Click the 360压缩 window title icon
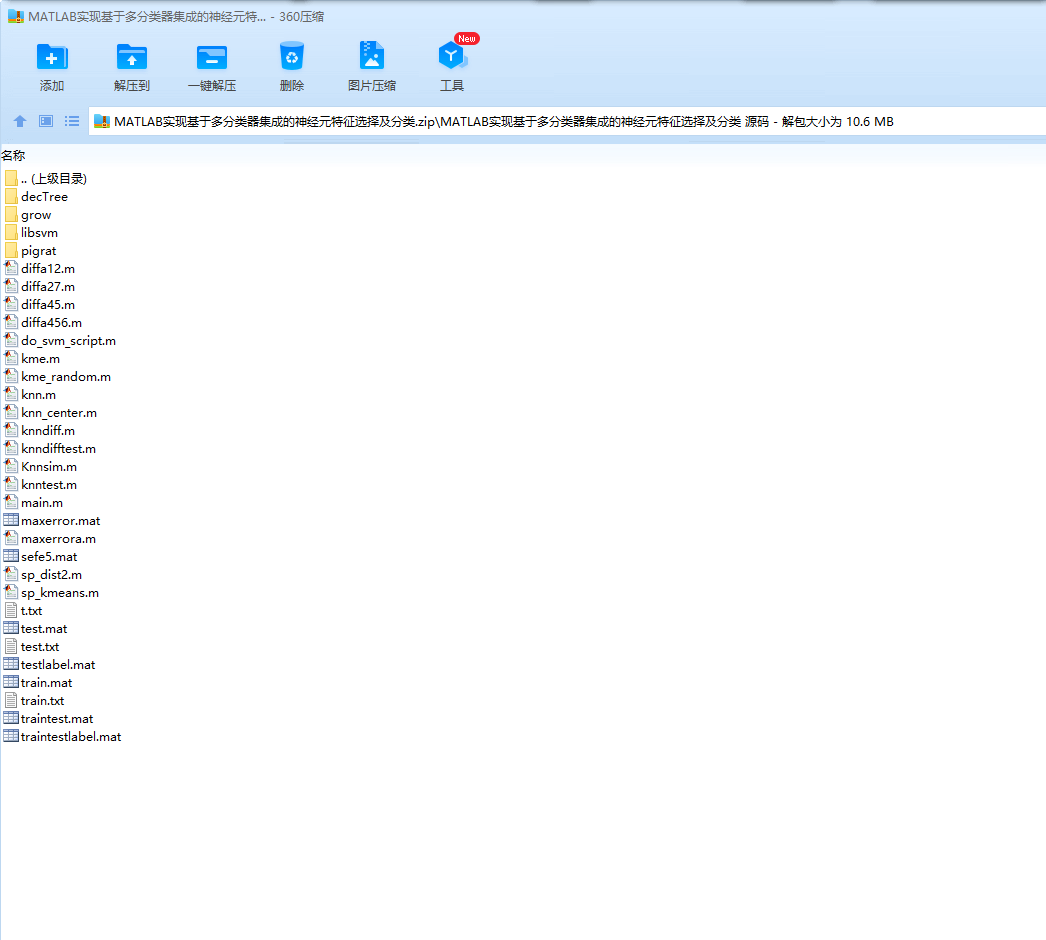The width and height of the screenshot is (1046, 940). point(16,17)
